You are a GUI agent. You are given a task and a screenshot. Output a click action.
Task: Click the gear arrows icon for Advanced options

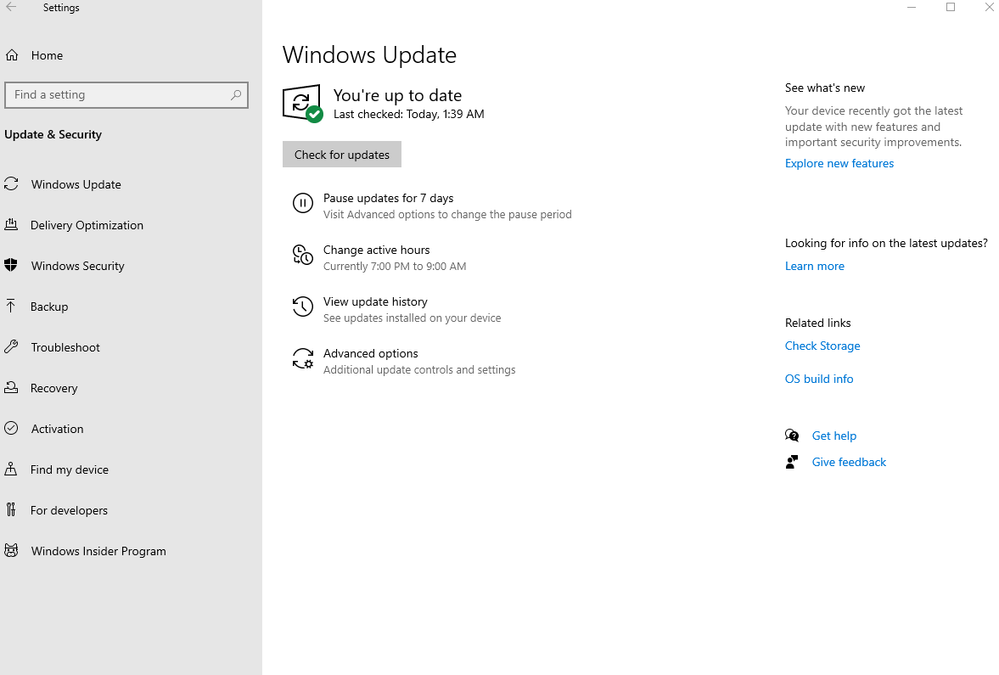coord(303,359)
